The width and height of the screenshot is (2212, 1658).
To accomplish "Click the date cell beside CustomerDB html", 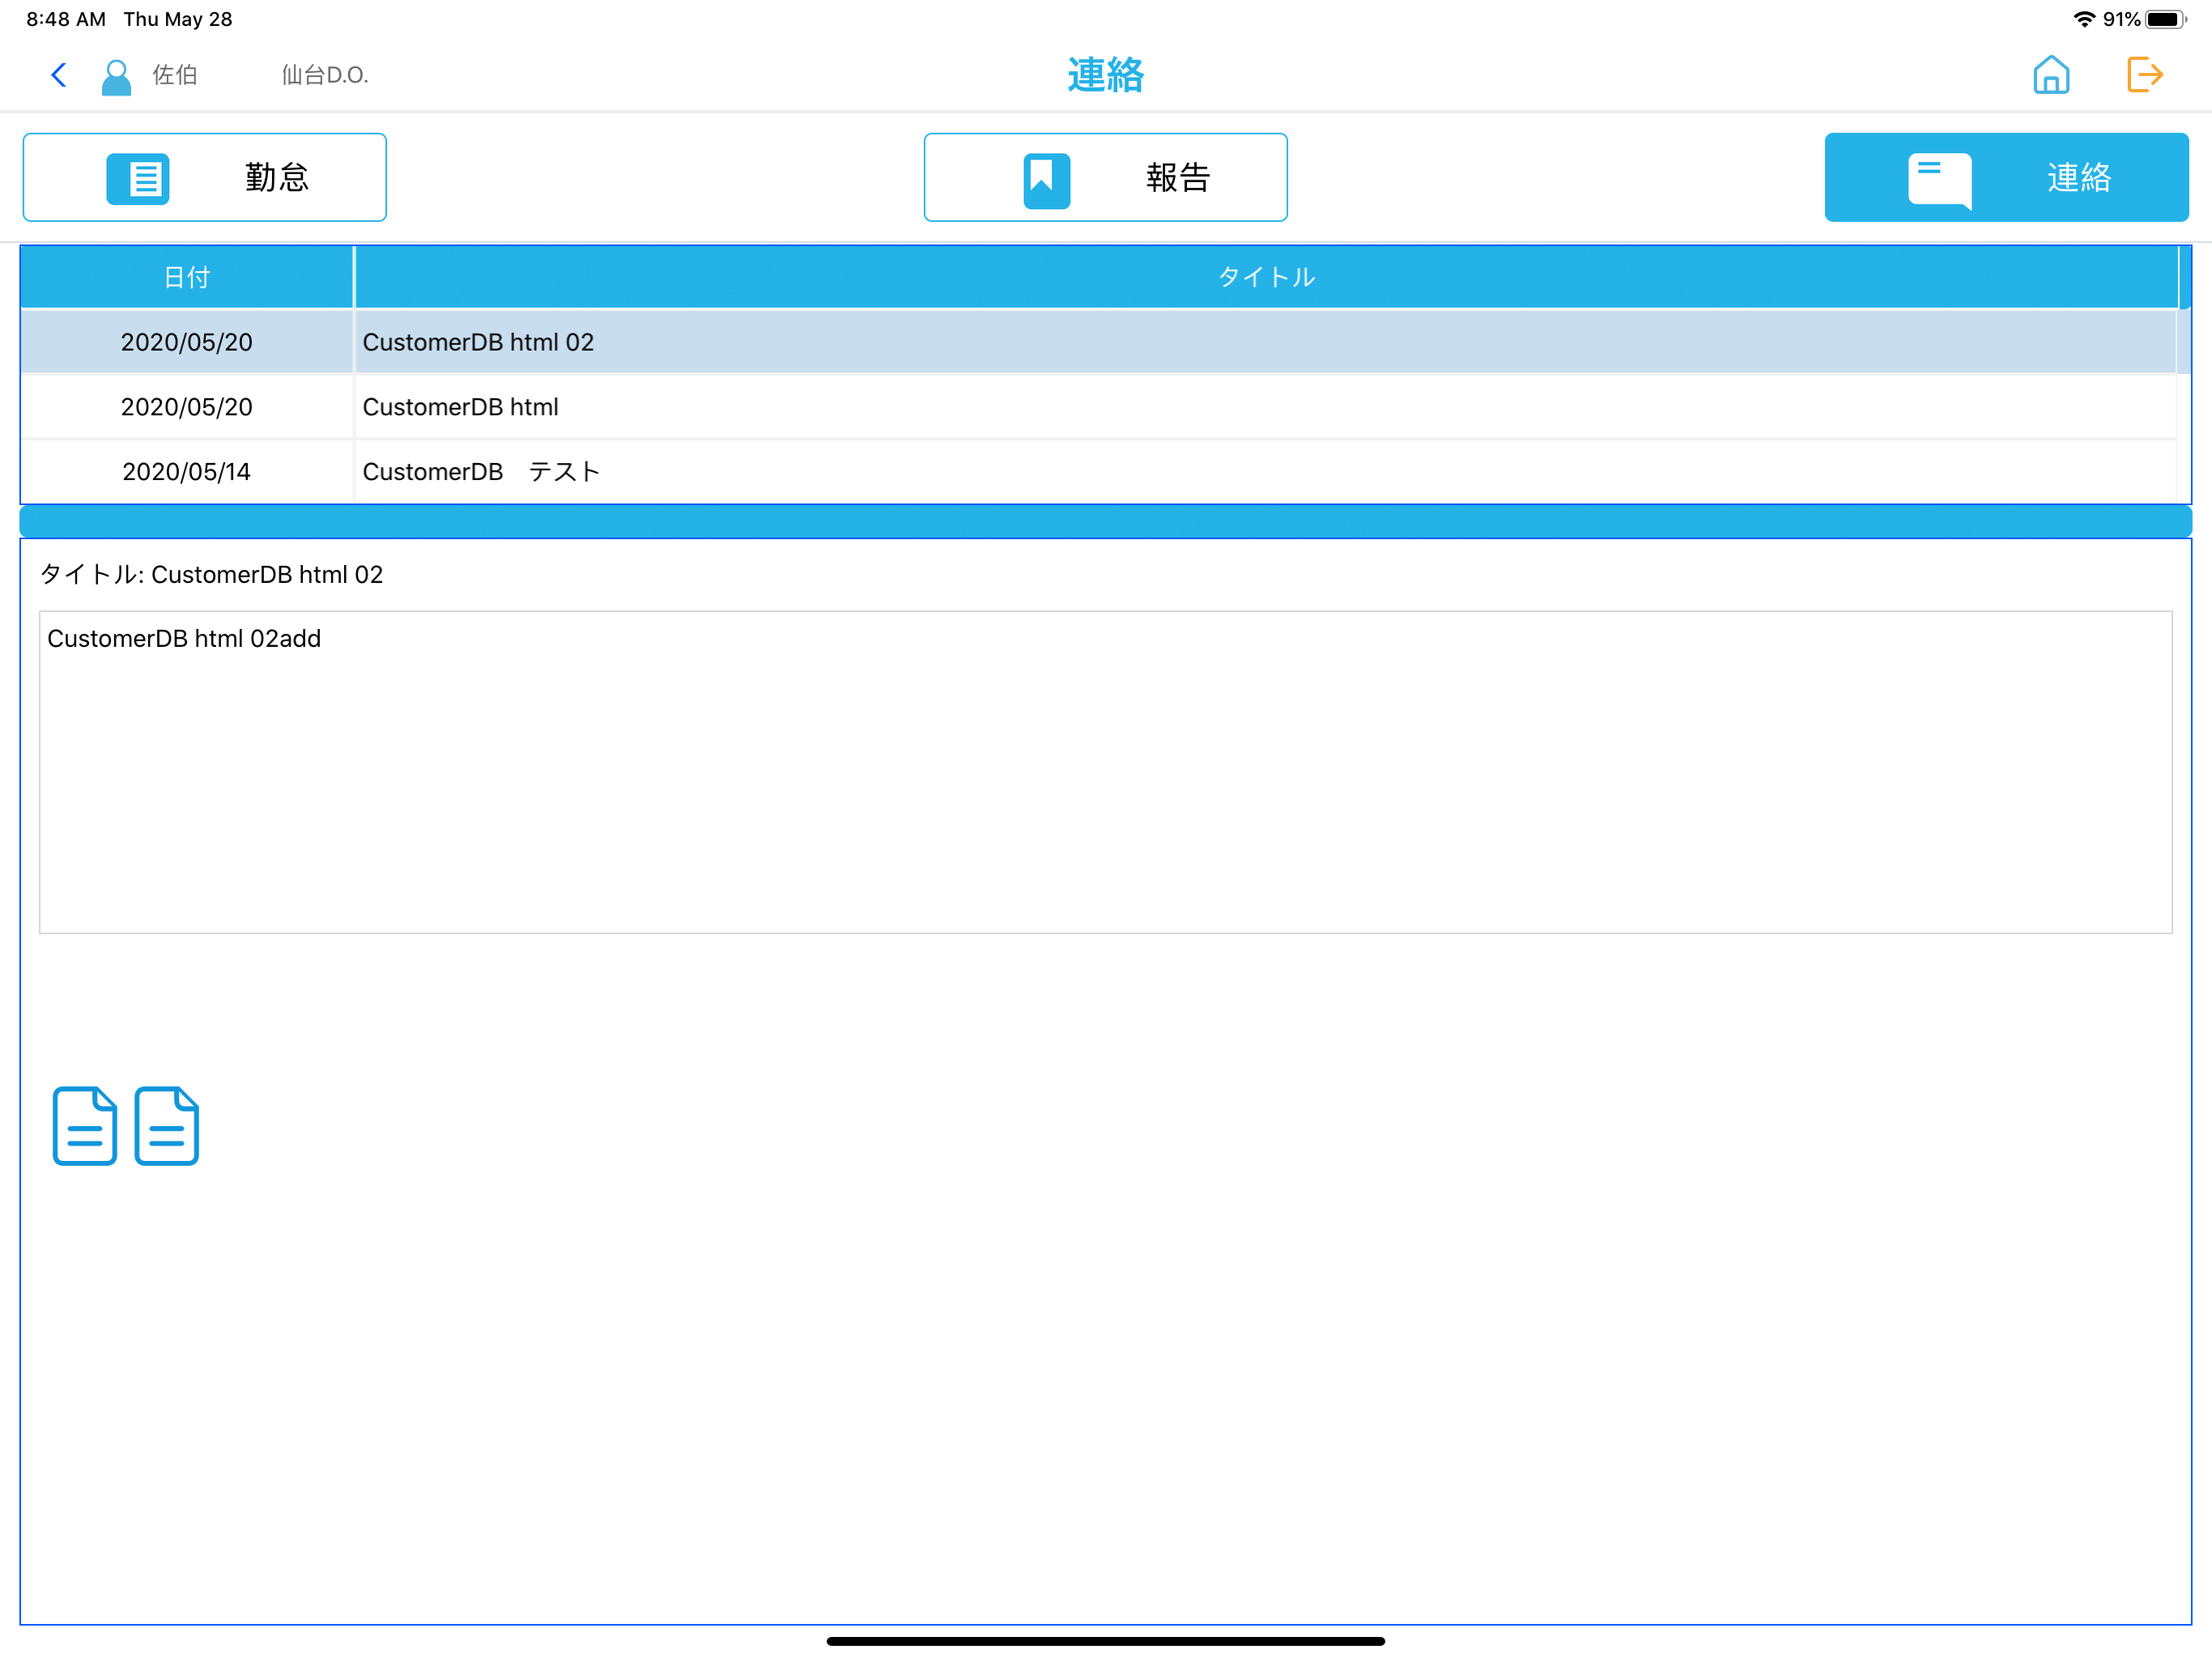I will pos(187,407).
